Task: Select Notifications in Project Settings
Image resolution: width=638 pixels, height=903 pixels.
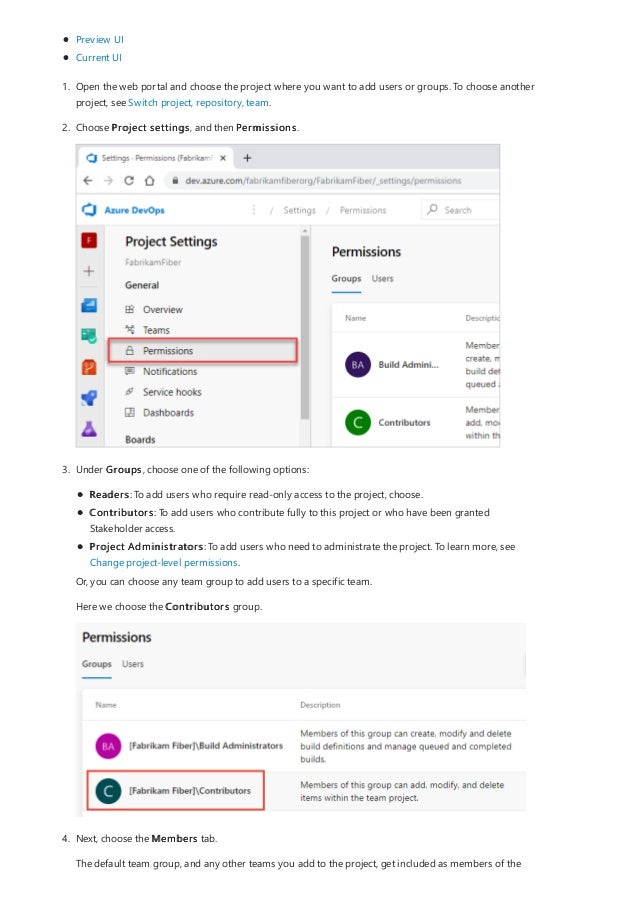Action: [x=170, y=371]
